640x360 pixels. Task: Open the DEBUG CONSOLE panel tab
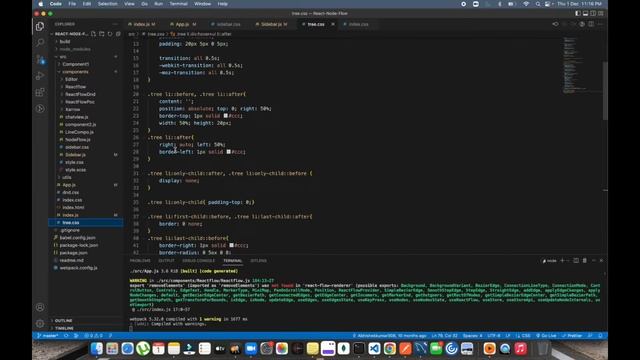click(x=198, y=260)
